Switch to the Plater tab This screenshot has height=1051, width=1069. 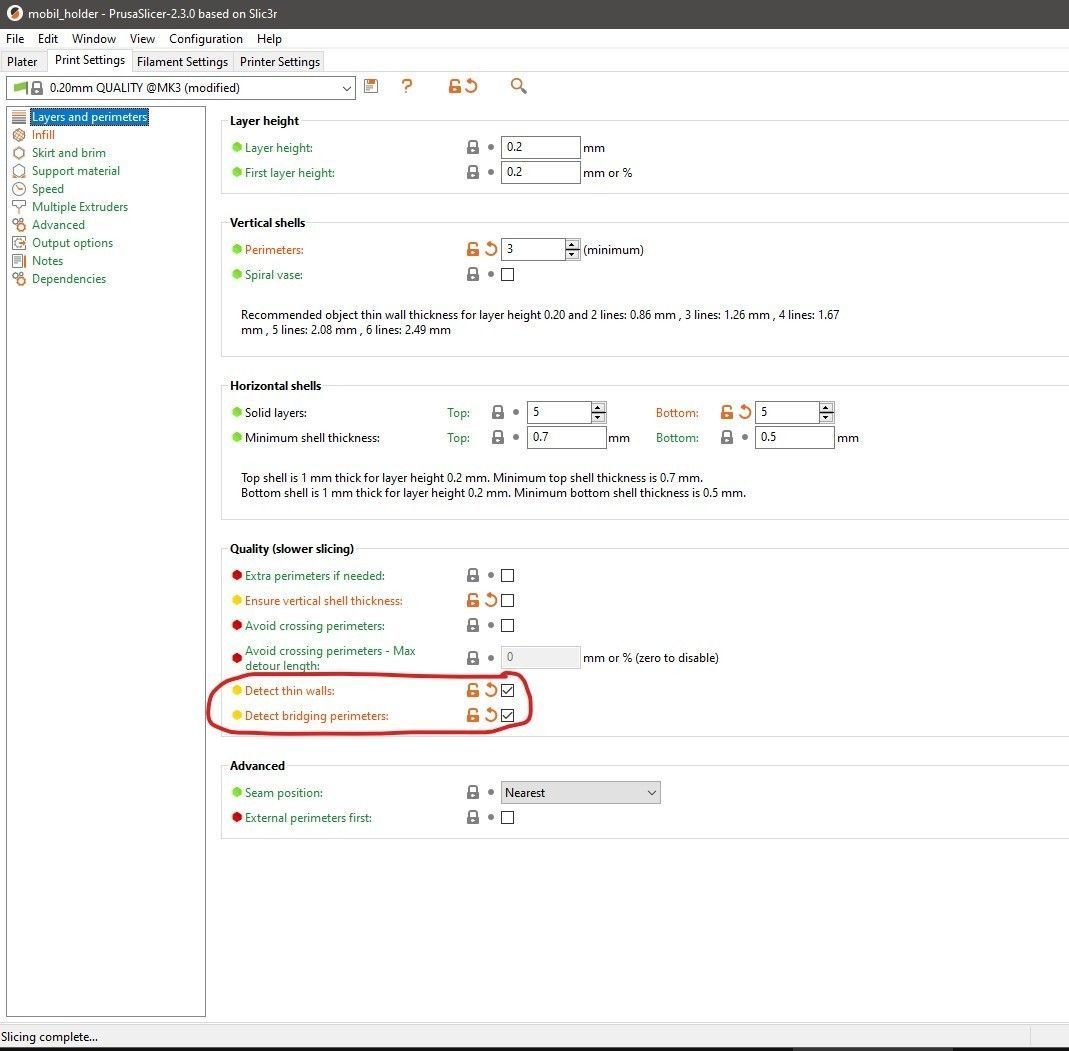[22, 62]
